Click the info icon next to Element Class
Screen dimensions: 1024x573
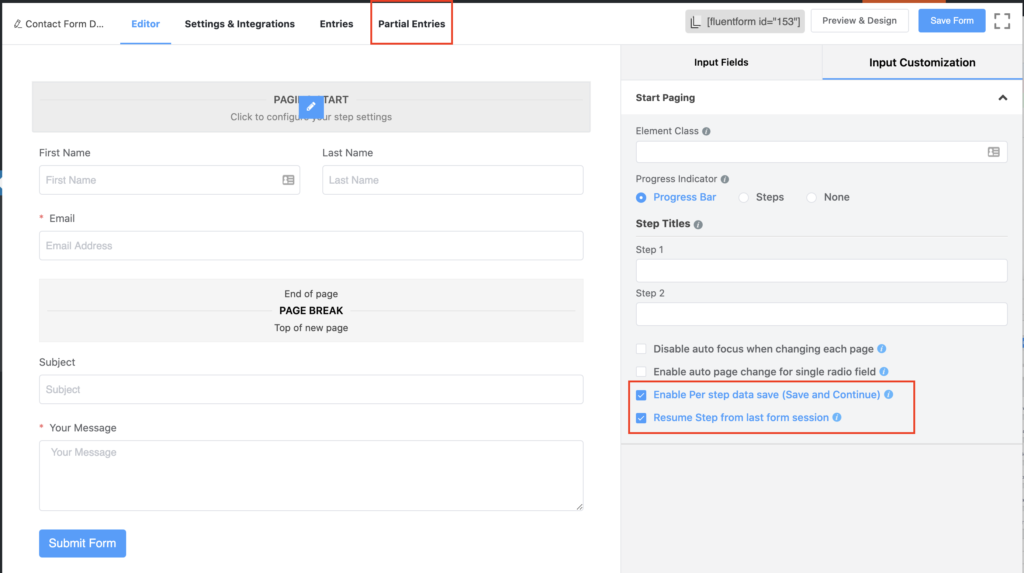(x=706, y=131)
